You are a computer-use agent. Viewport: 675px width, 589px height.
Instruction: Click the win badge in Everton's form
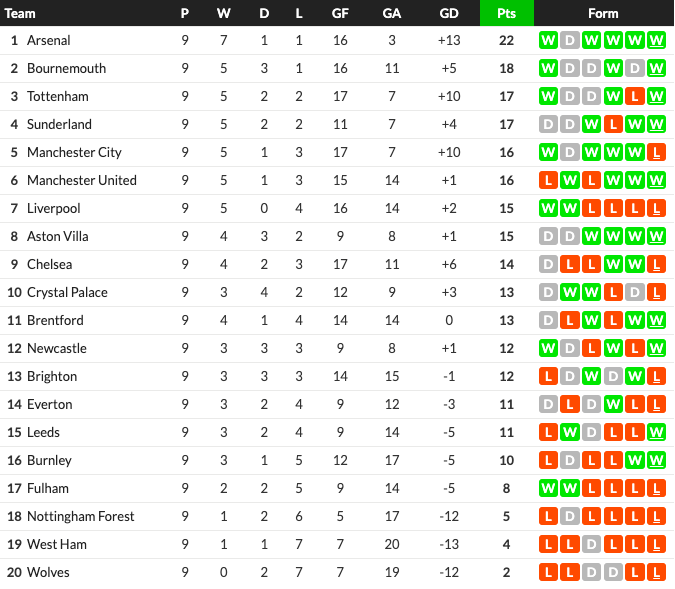[x=613, y=405]
